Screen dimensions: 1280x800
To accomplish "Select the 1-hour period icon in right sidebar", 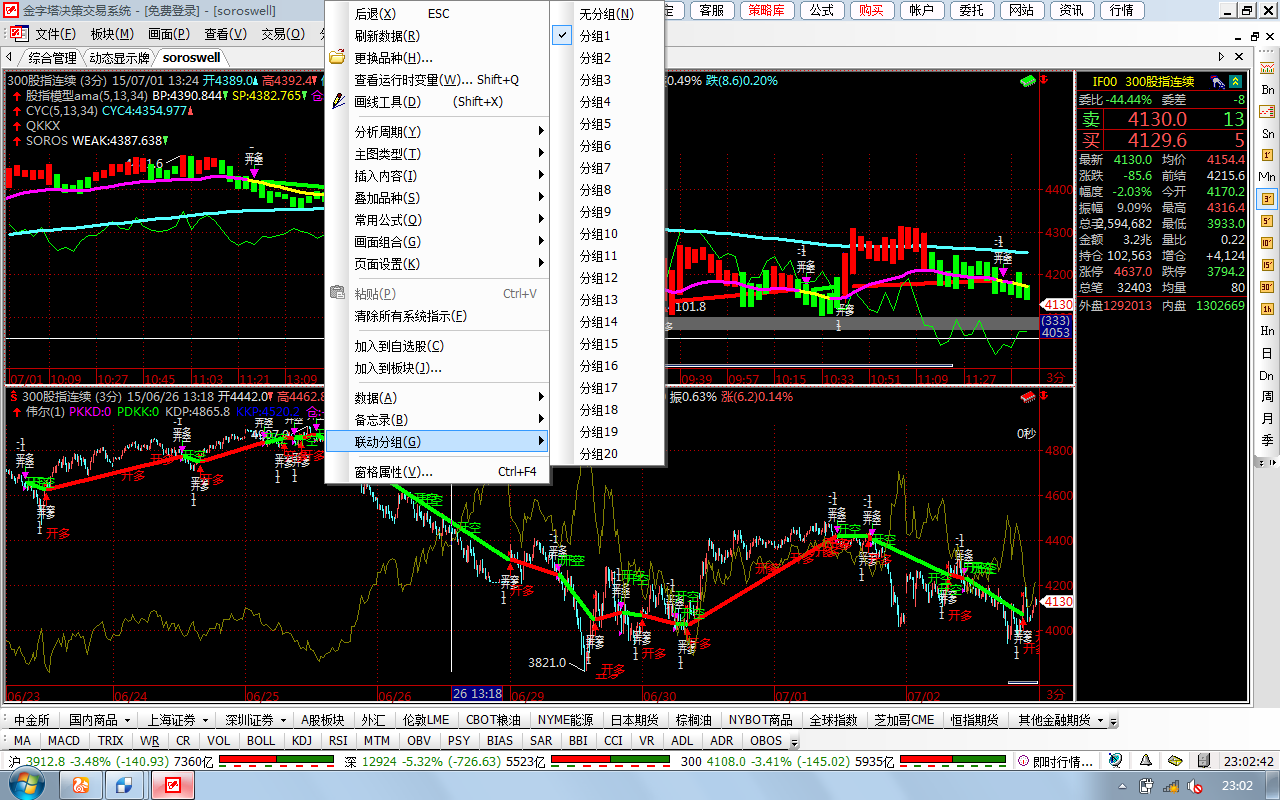I will point(1267,309).
